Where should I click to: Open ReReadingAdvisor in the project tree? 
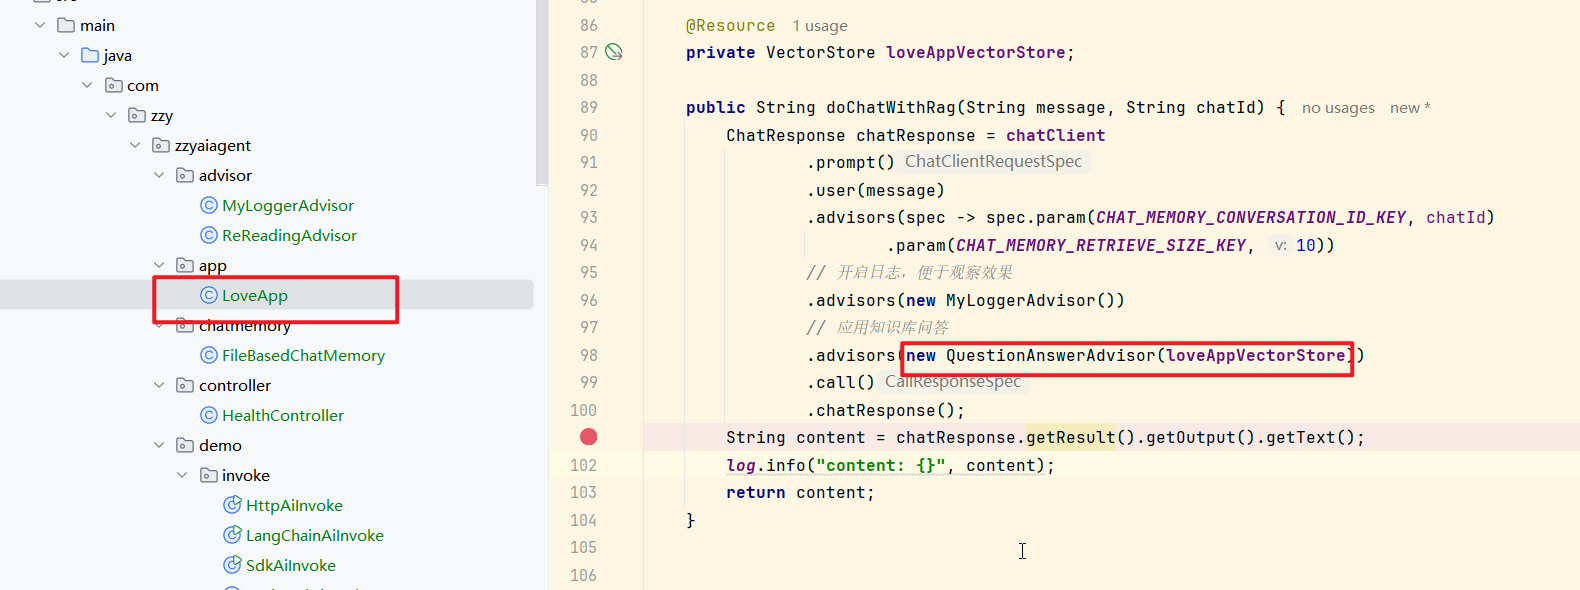pyautogui.click(x=289, y=235)
